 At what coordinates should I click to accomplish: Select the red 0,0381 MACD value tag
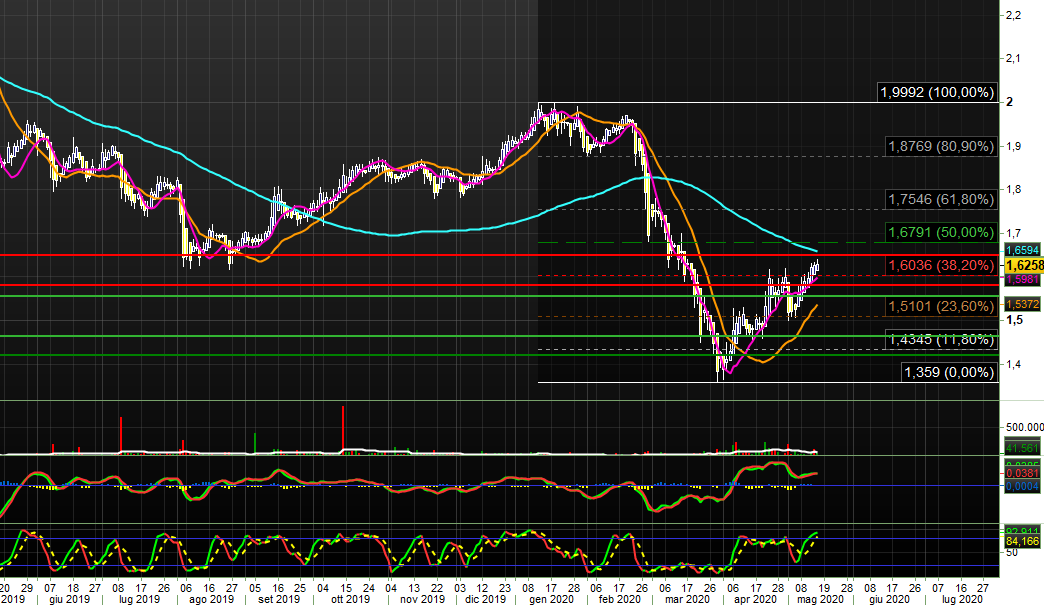(1023, 474)
